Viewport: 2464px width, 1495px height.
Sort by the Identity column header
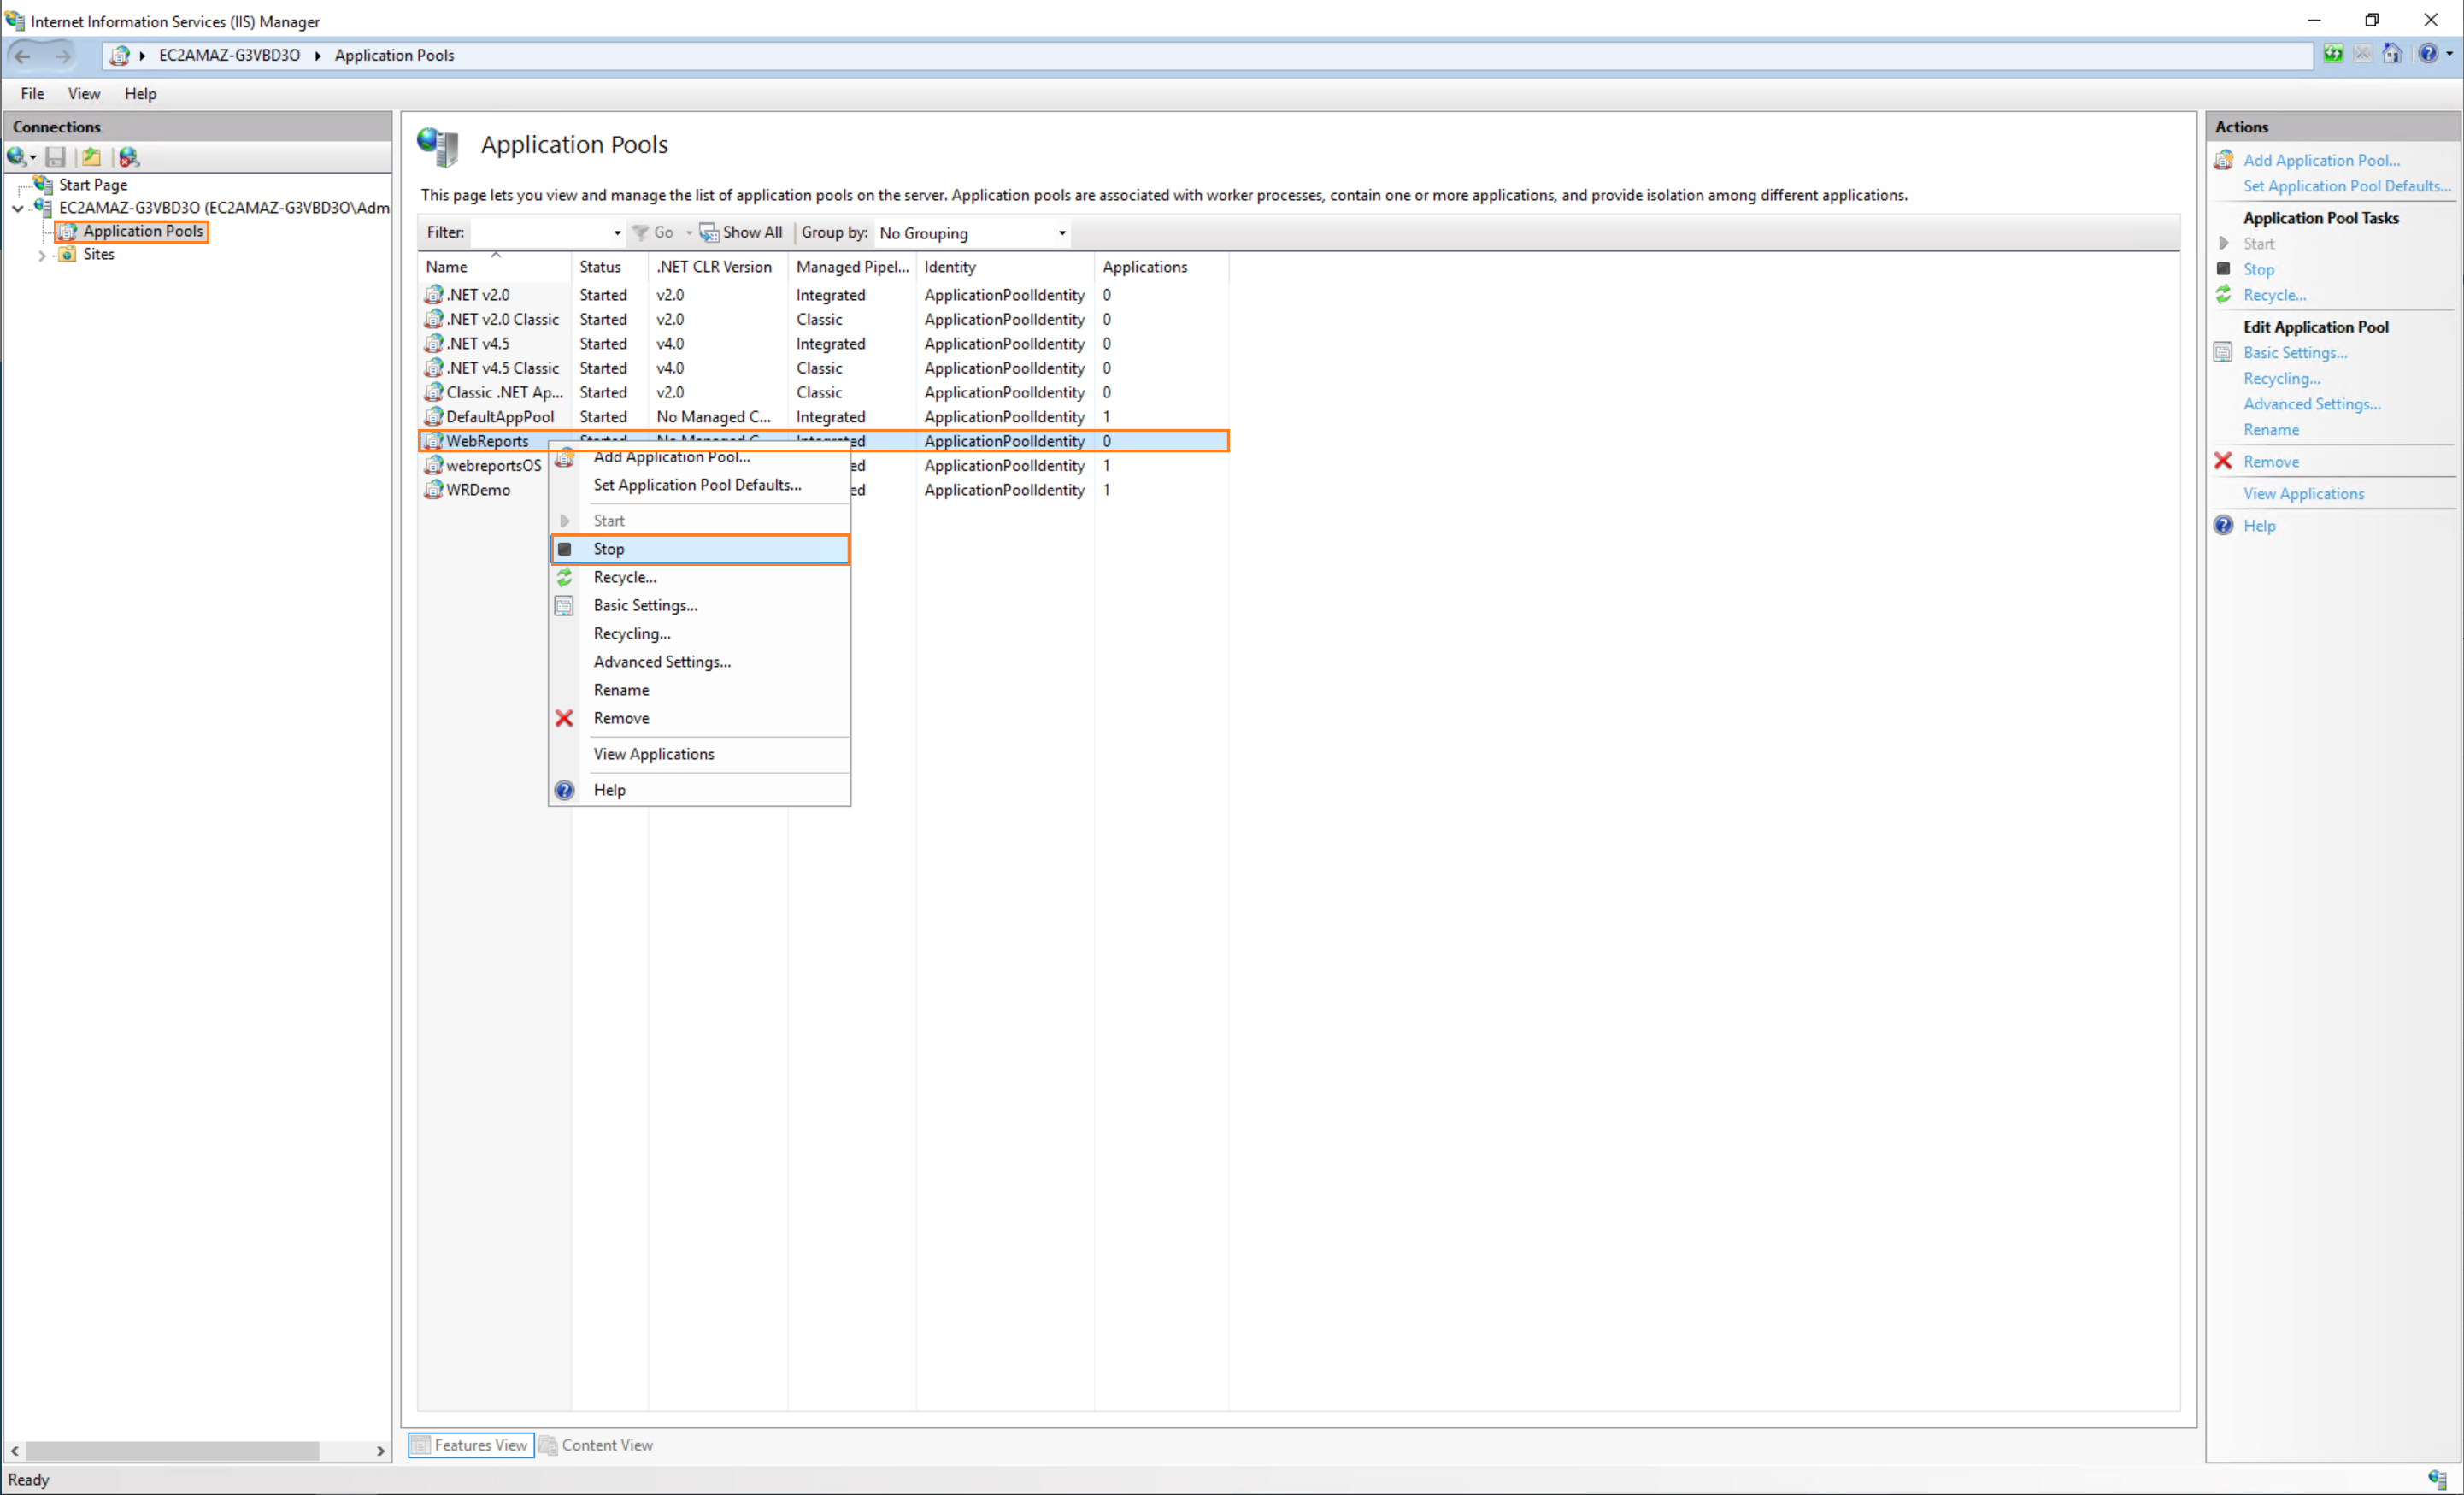1005,267
